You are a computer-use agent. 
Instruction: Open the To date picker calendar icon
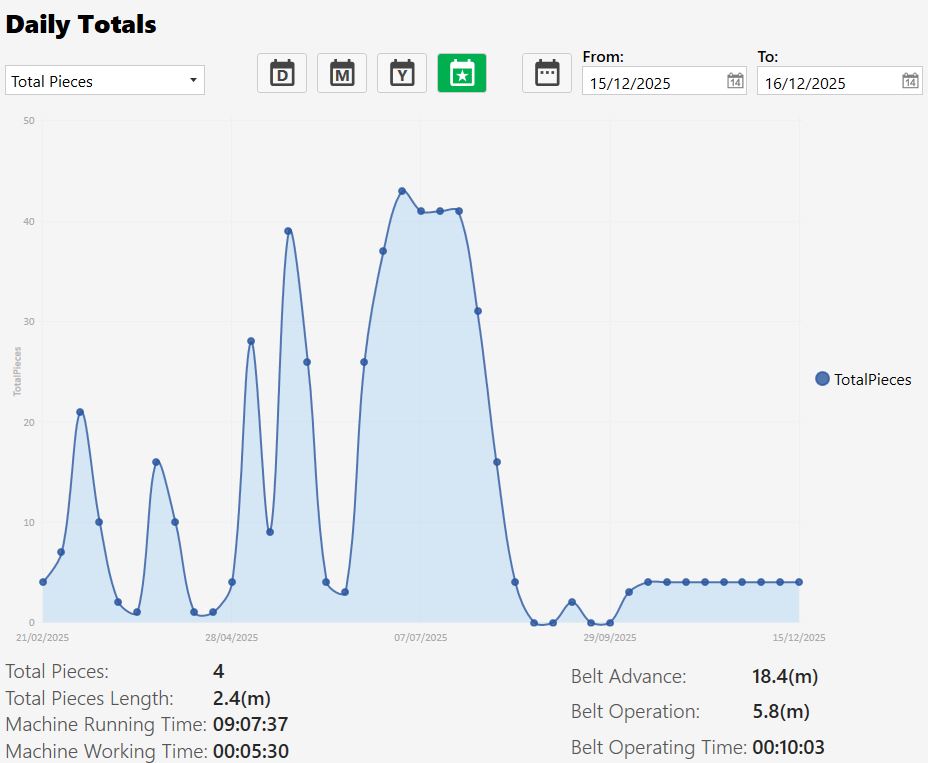coord(910,81)
